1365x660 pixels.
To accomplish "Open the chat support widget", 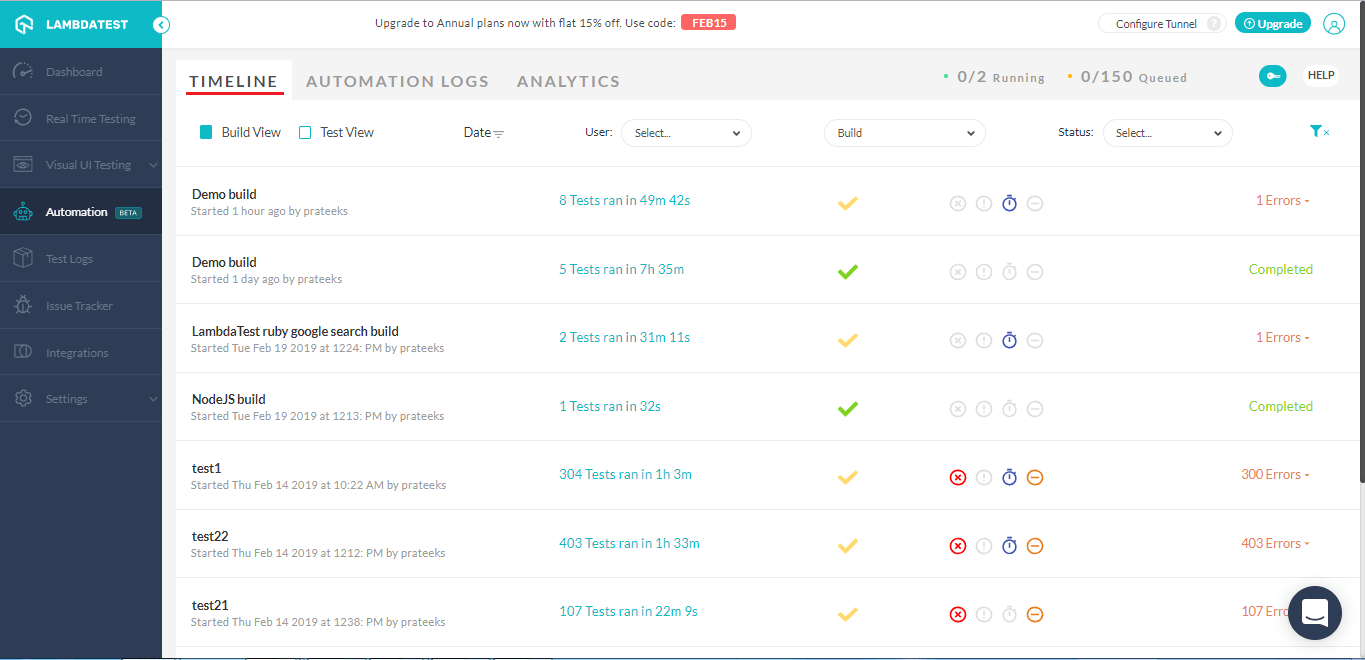I will [1314, 612].
